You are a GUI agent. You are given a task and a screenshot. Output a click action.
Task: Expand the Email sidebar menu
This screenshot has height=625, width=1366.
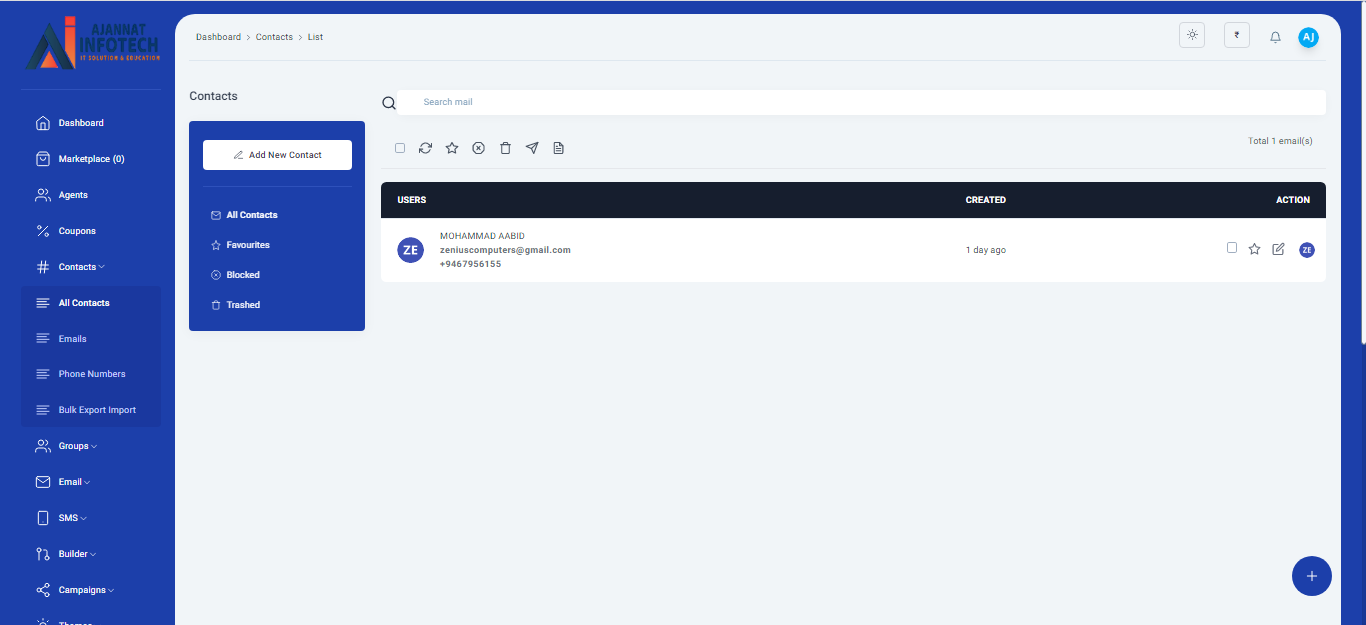[x=74, y=482]
